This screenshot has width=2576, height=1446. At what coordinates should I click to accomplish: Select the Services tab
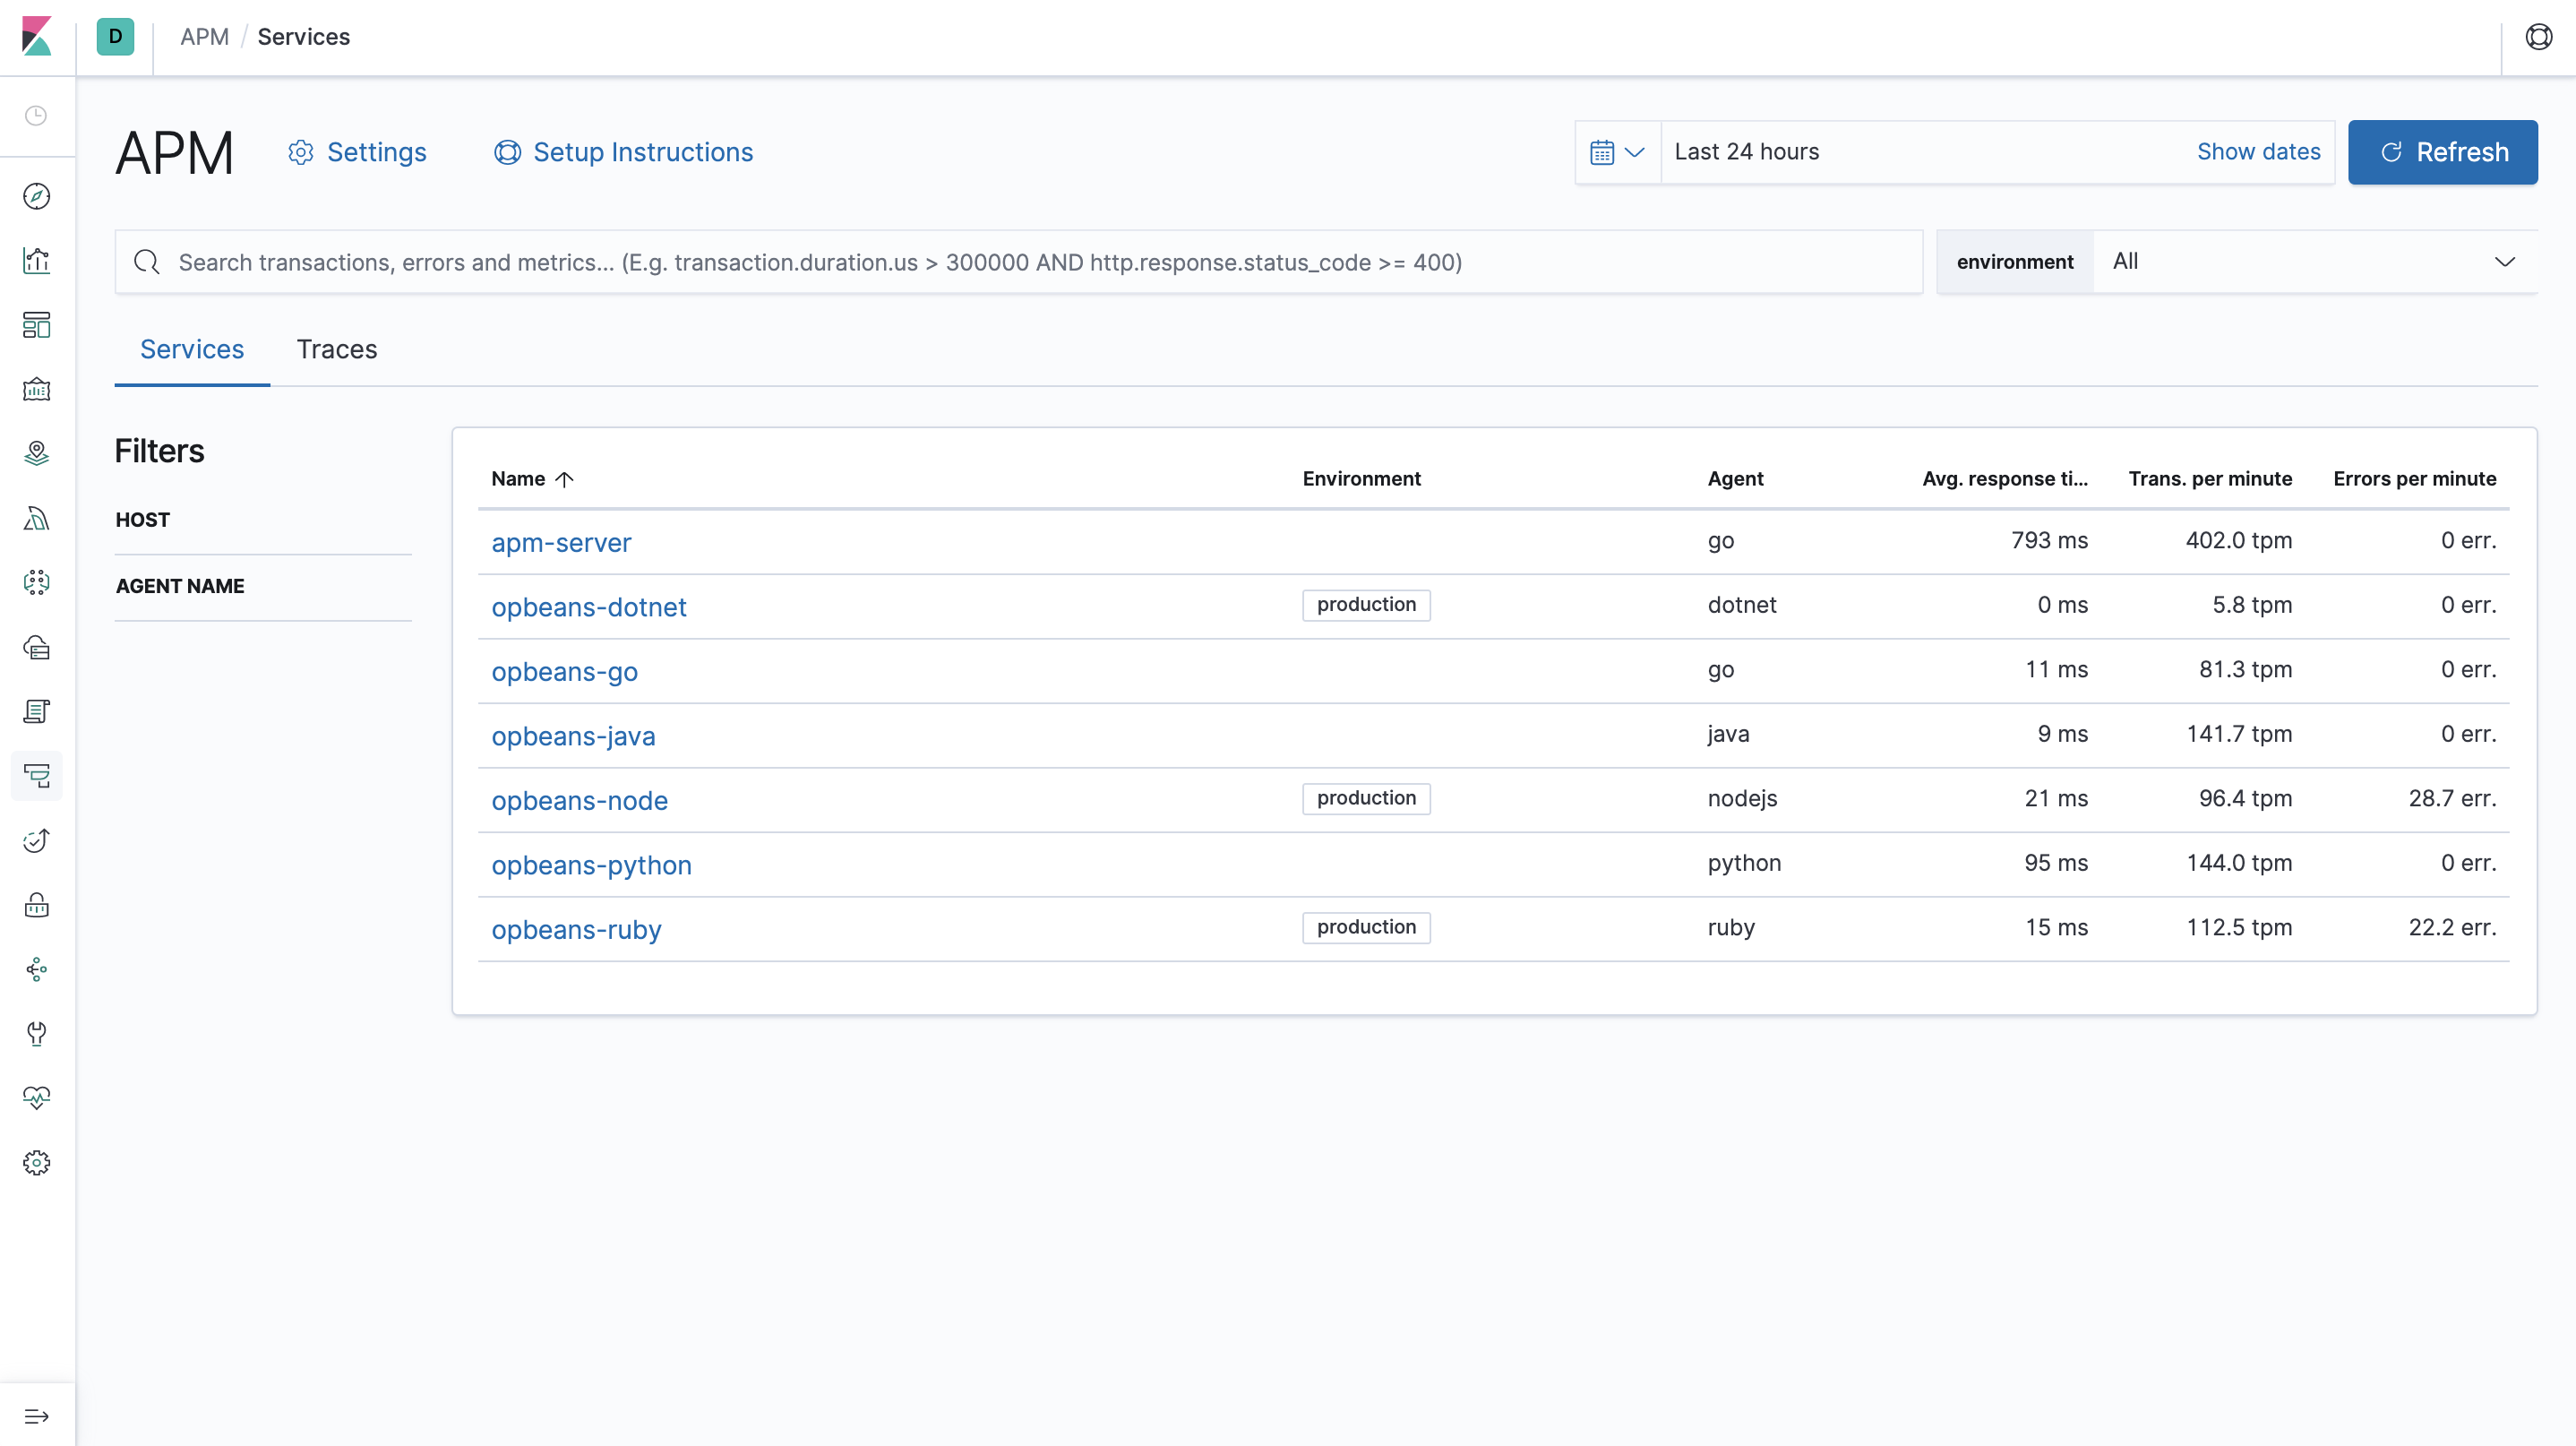tap(191, 349)
